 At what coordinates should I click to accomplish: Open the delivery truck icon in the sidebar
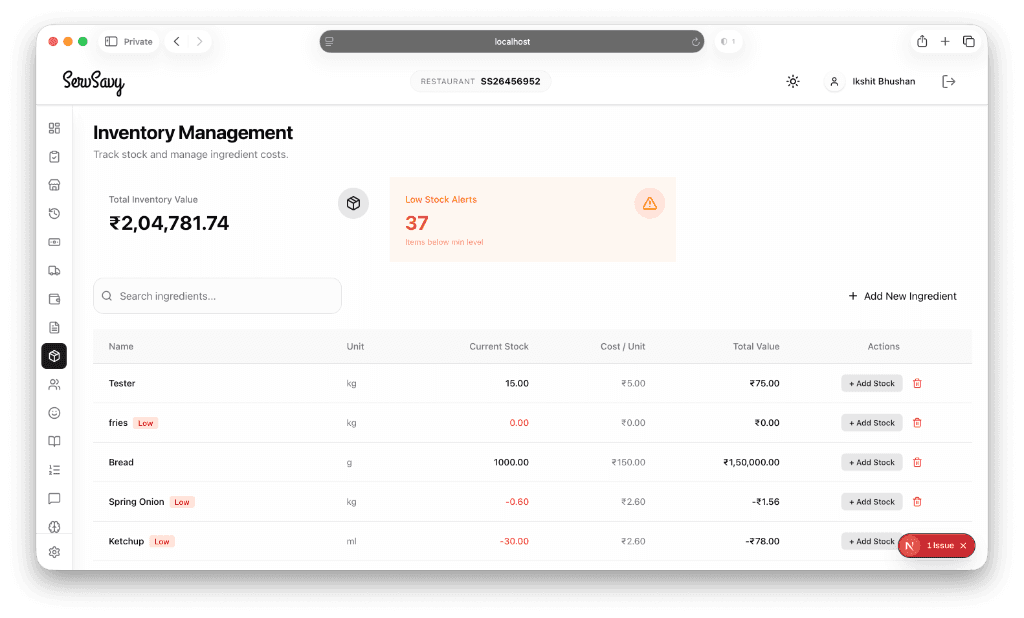pyautogui.click(x=54, y=270)
